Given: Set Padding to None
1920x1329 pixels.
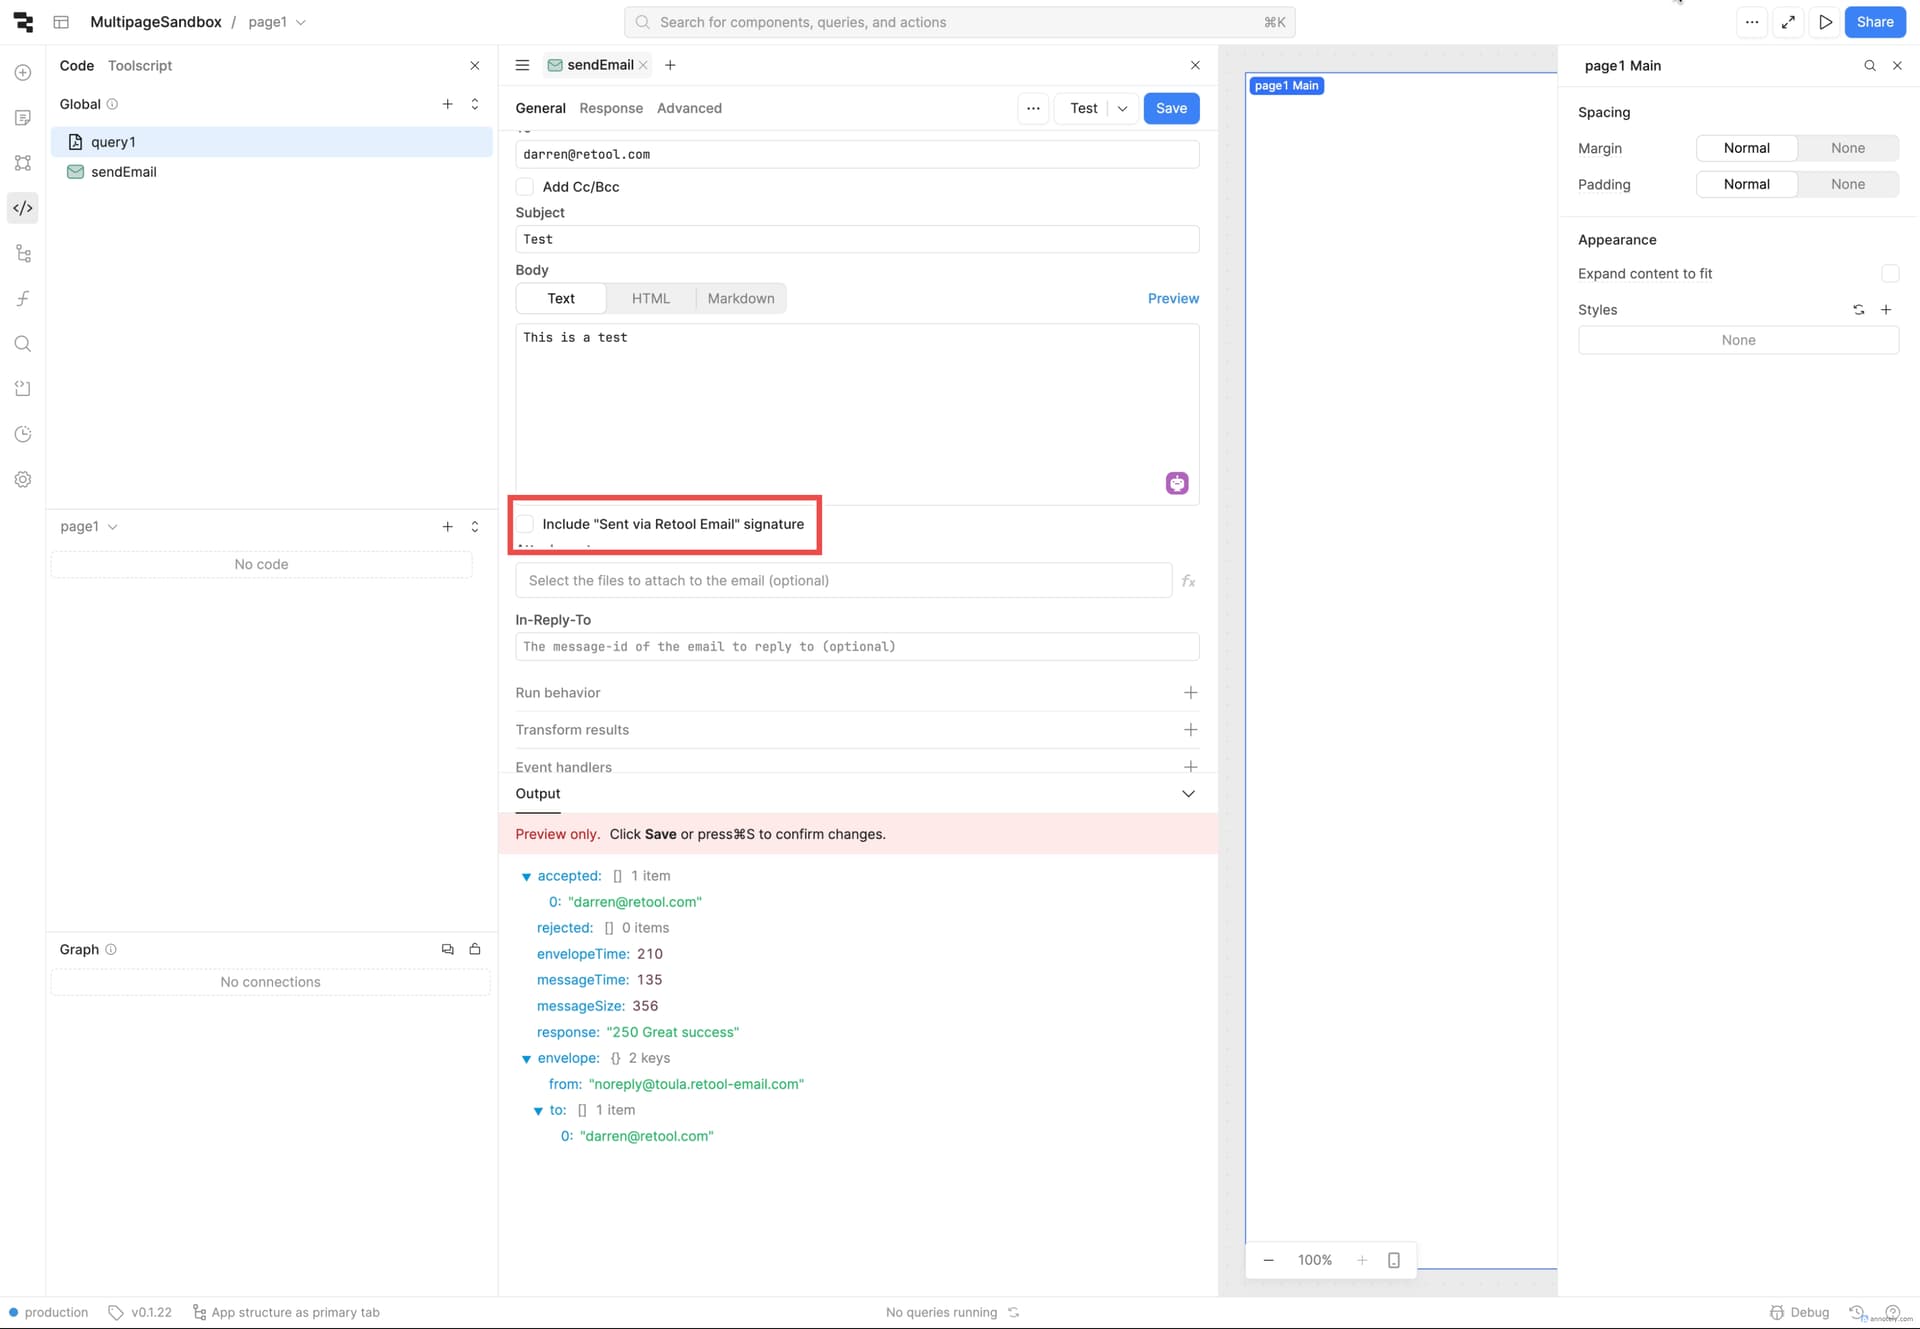Looking at the screenshot, I should click(1847, 185).
